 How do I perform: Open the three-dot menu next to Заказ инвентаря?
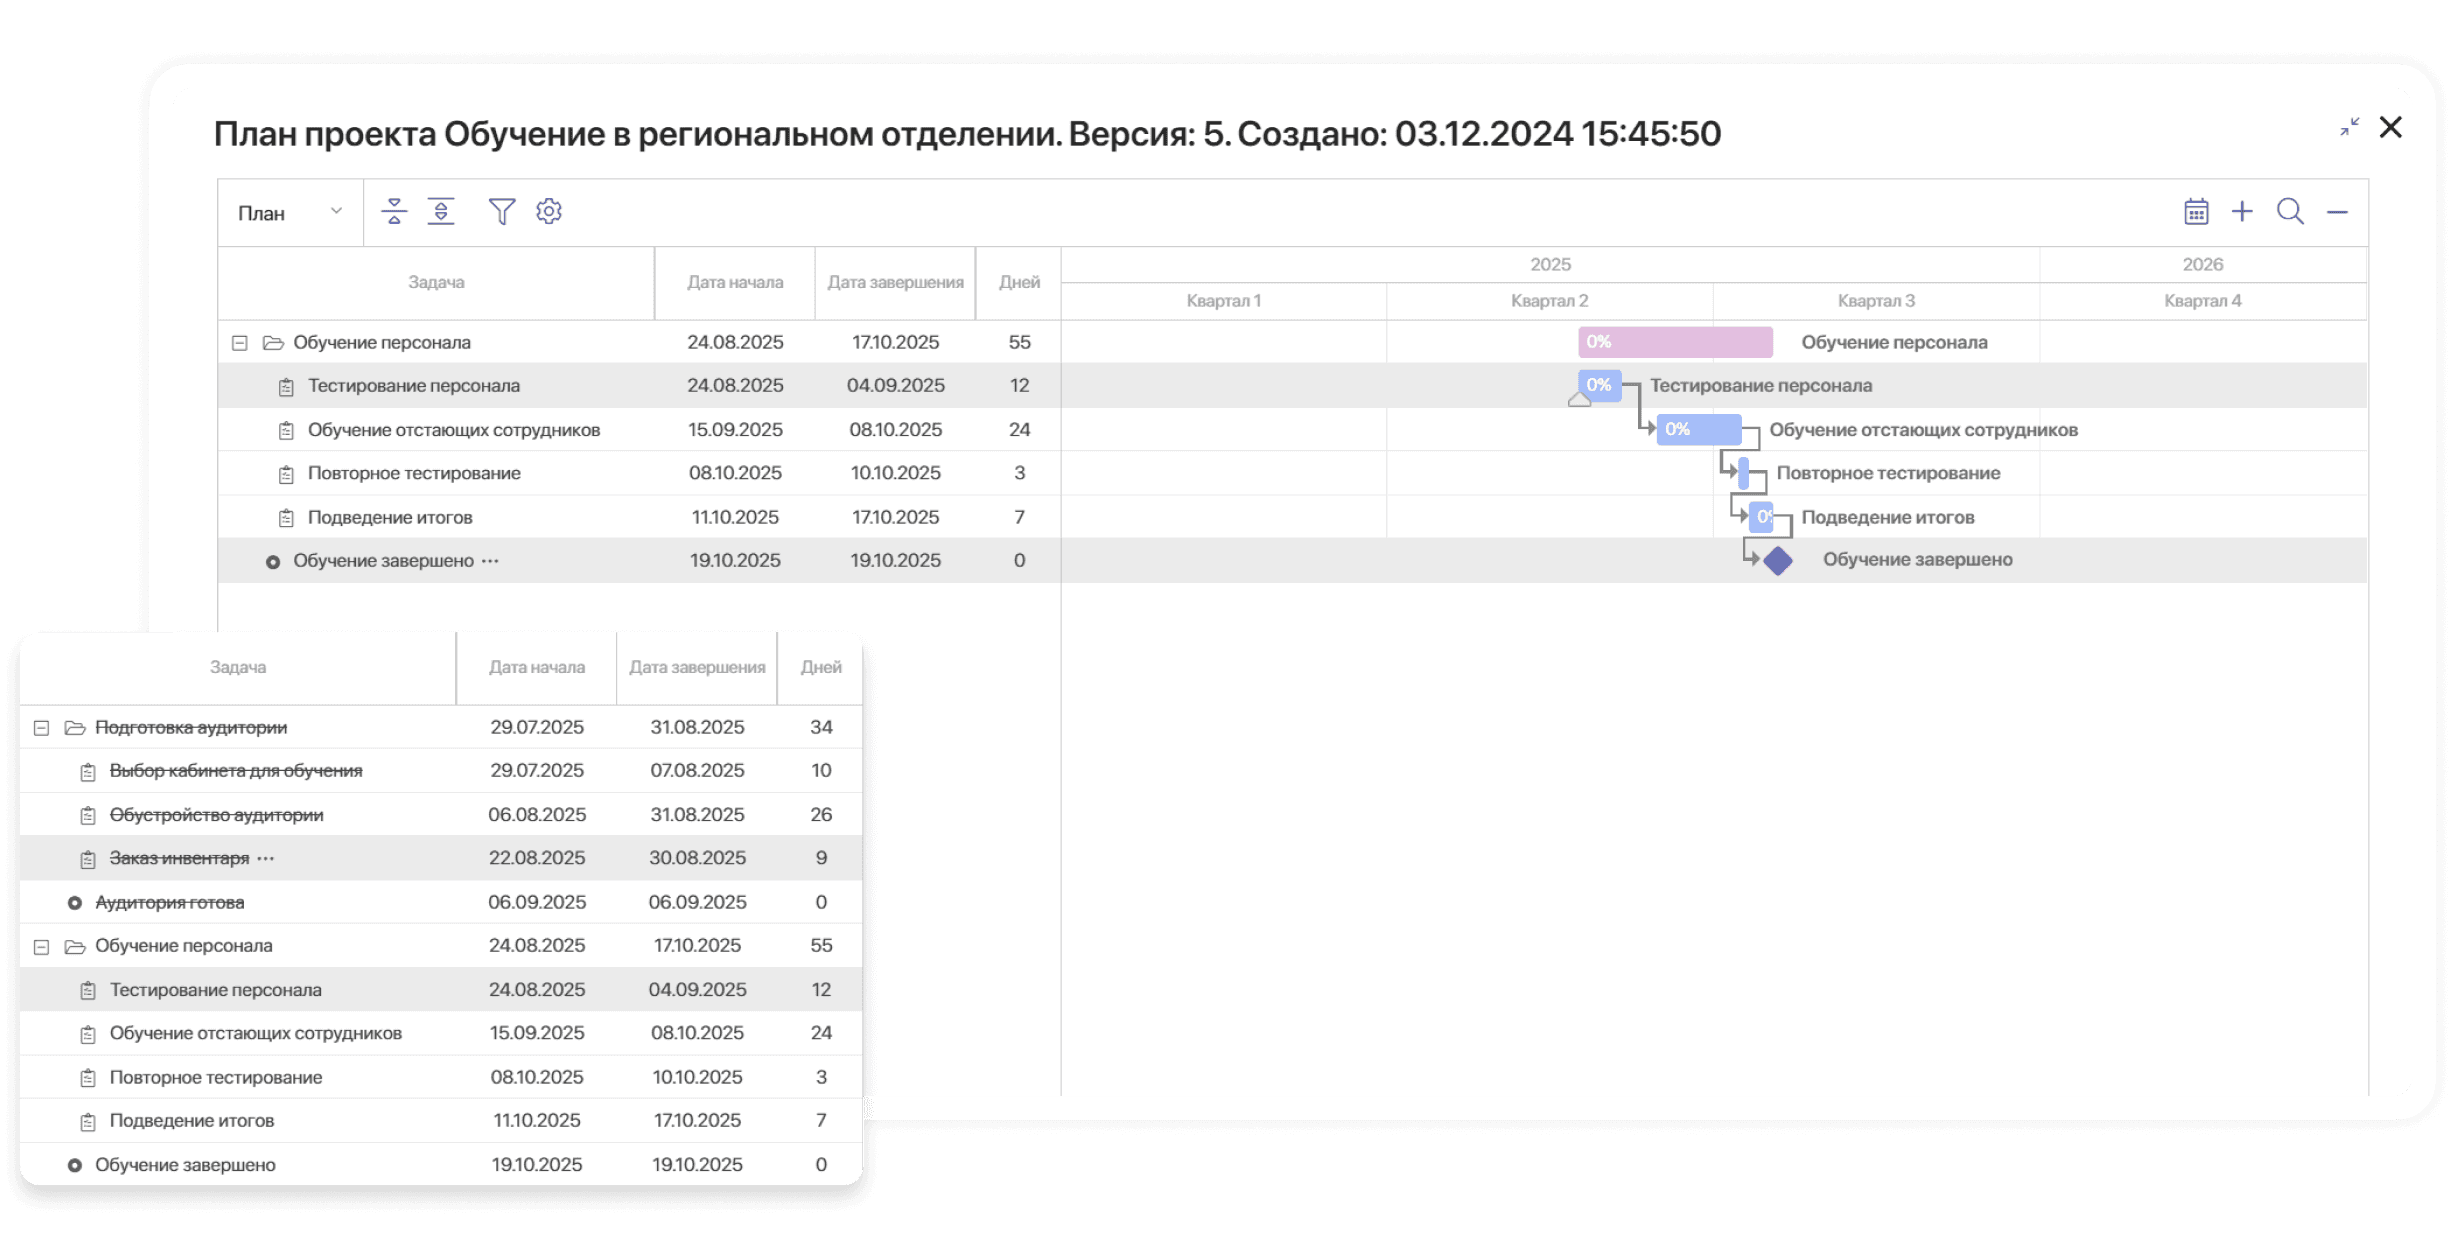[265, 858]
